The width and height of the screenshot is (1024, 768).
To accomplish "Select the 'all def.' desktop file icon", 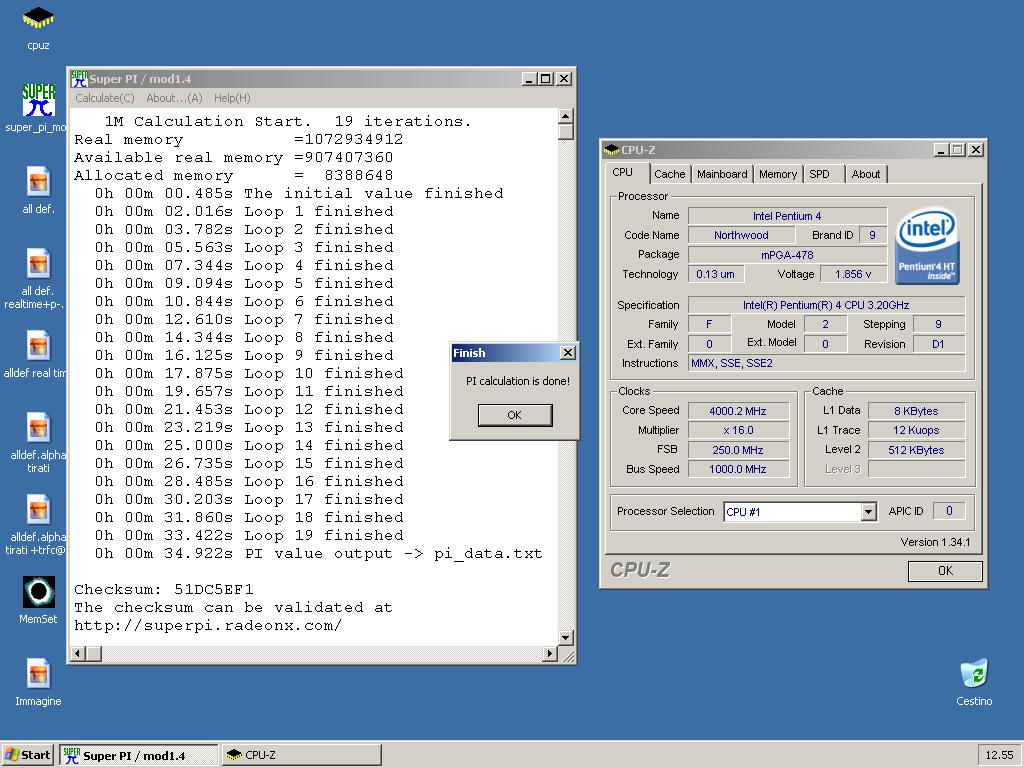I will [x=38, y=191].
